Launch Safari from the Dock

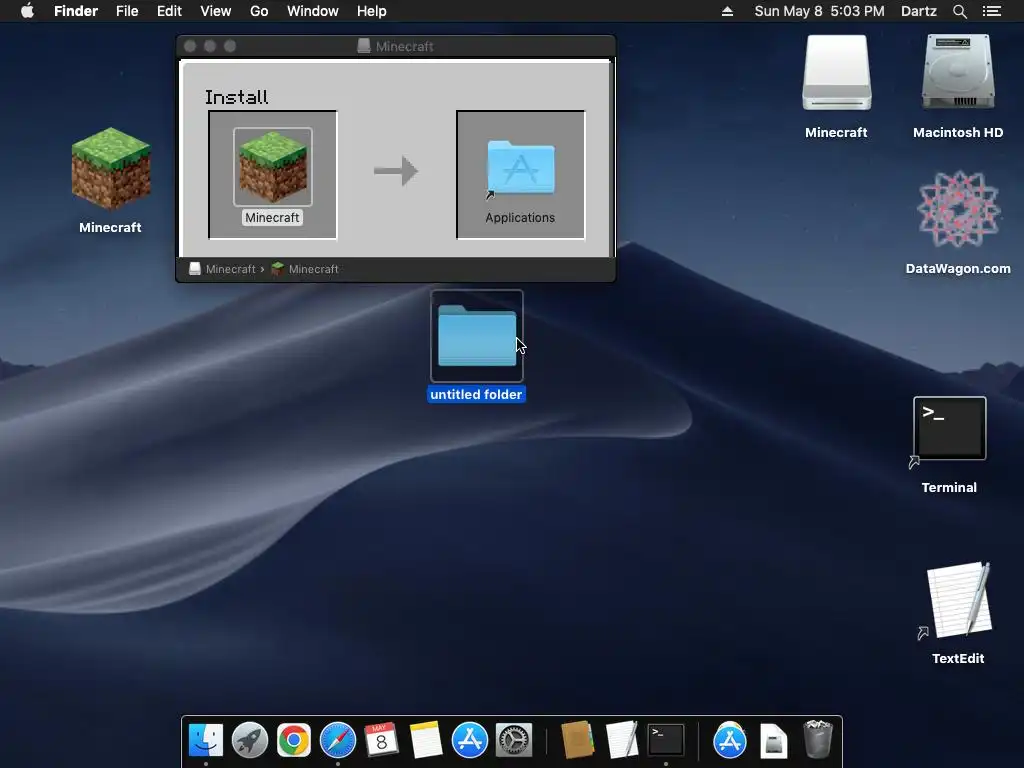(338, 741)
